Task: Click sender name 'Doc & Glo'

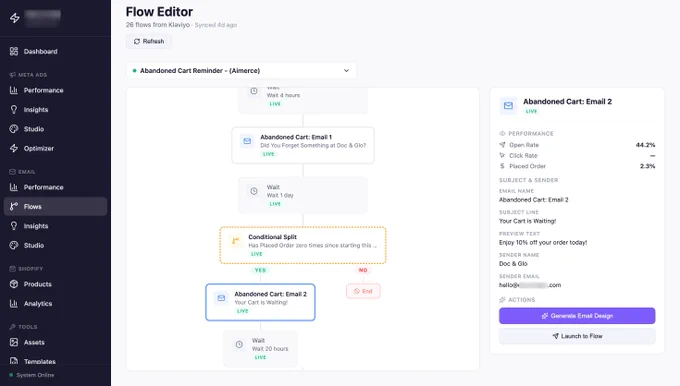Action: (x=513, y=264)
